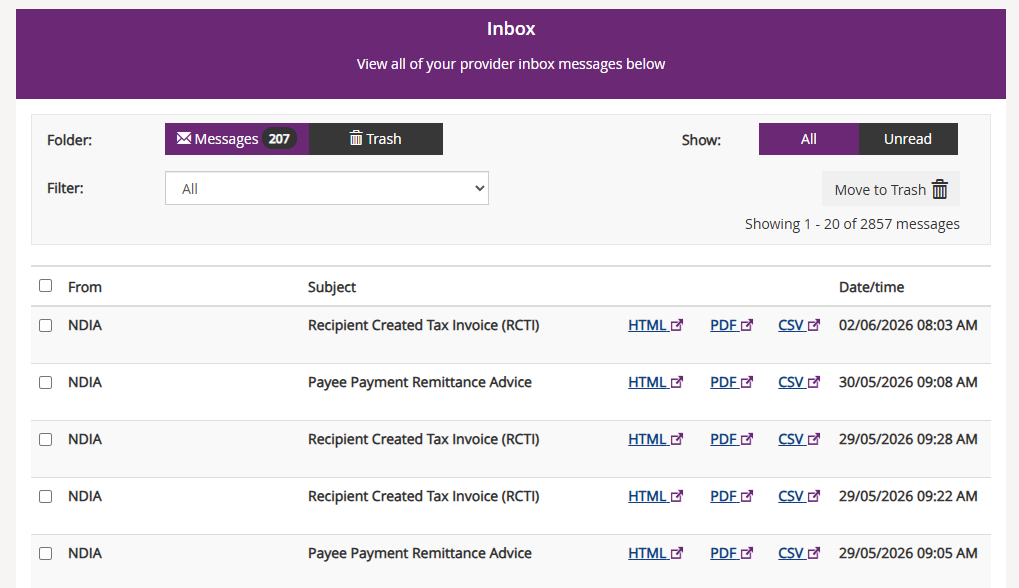
Task: Click 'Showing 1 - 20 of 2857 messages' text
Action: coord(852,224)
